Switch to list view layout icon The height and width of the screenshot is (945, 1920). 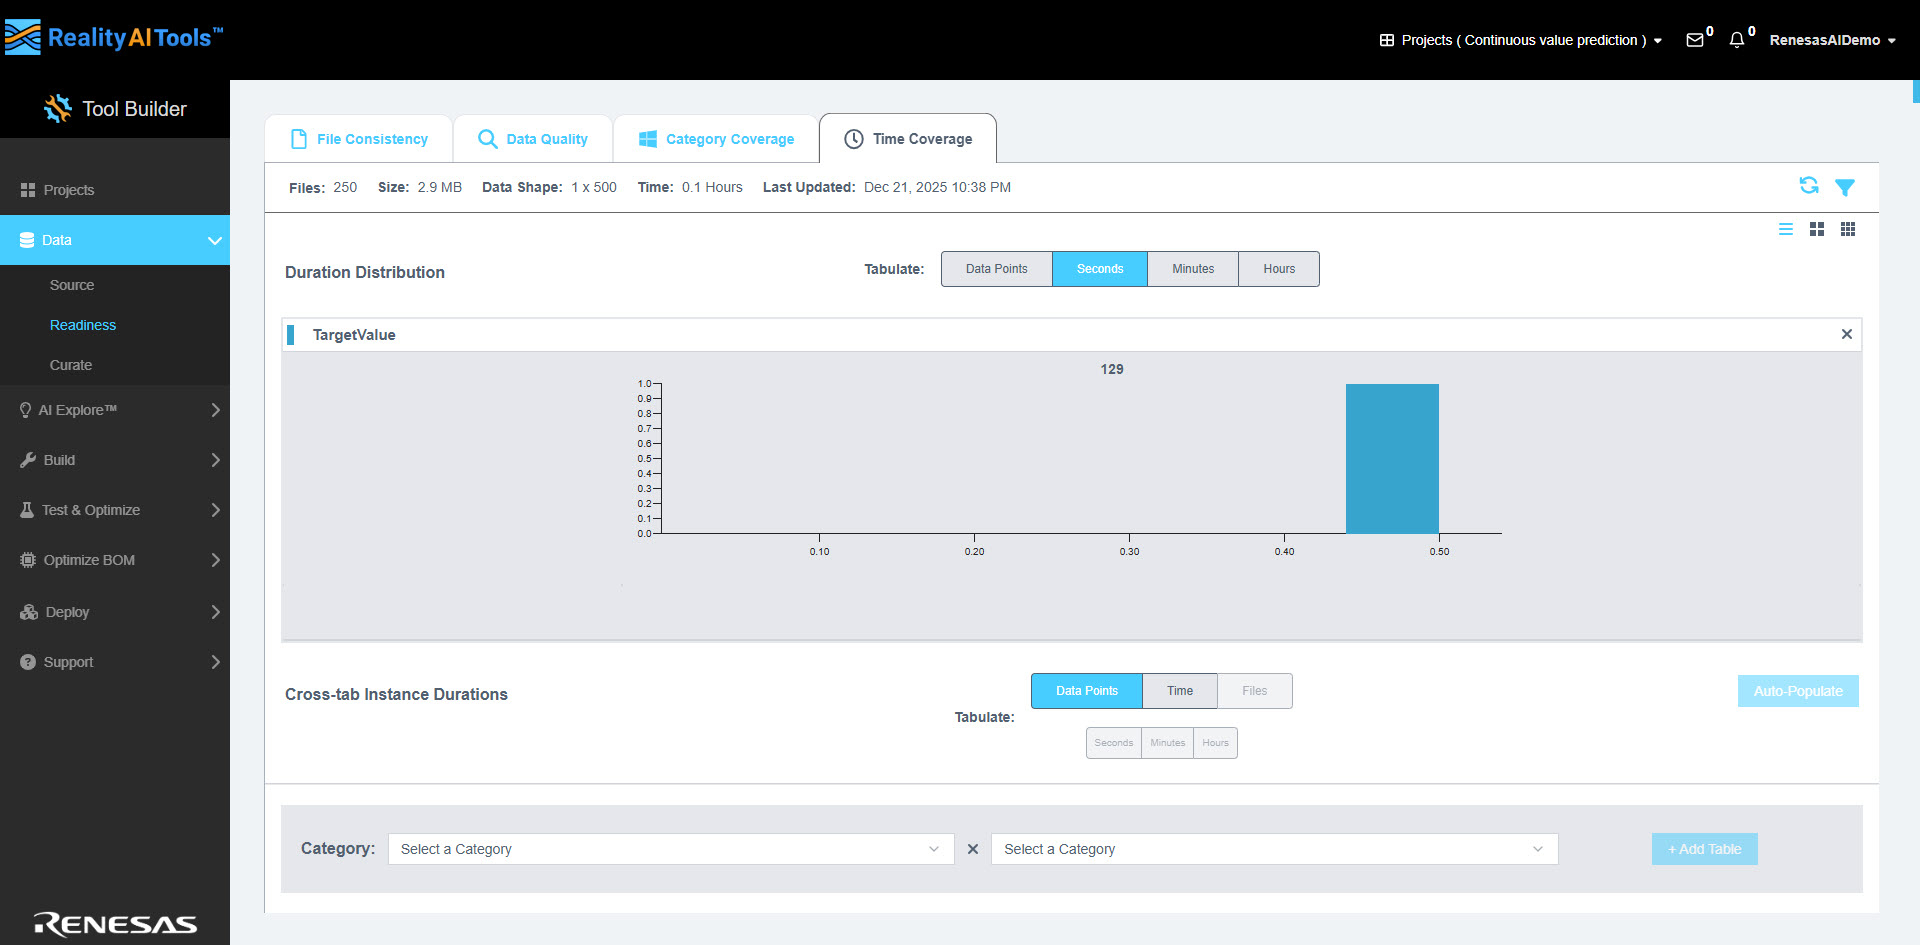1786,229
